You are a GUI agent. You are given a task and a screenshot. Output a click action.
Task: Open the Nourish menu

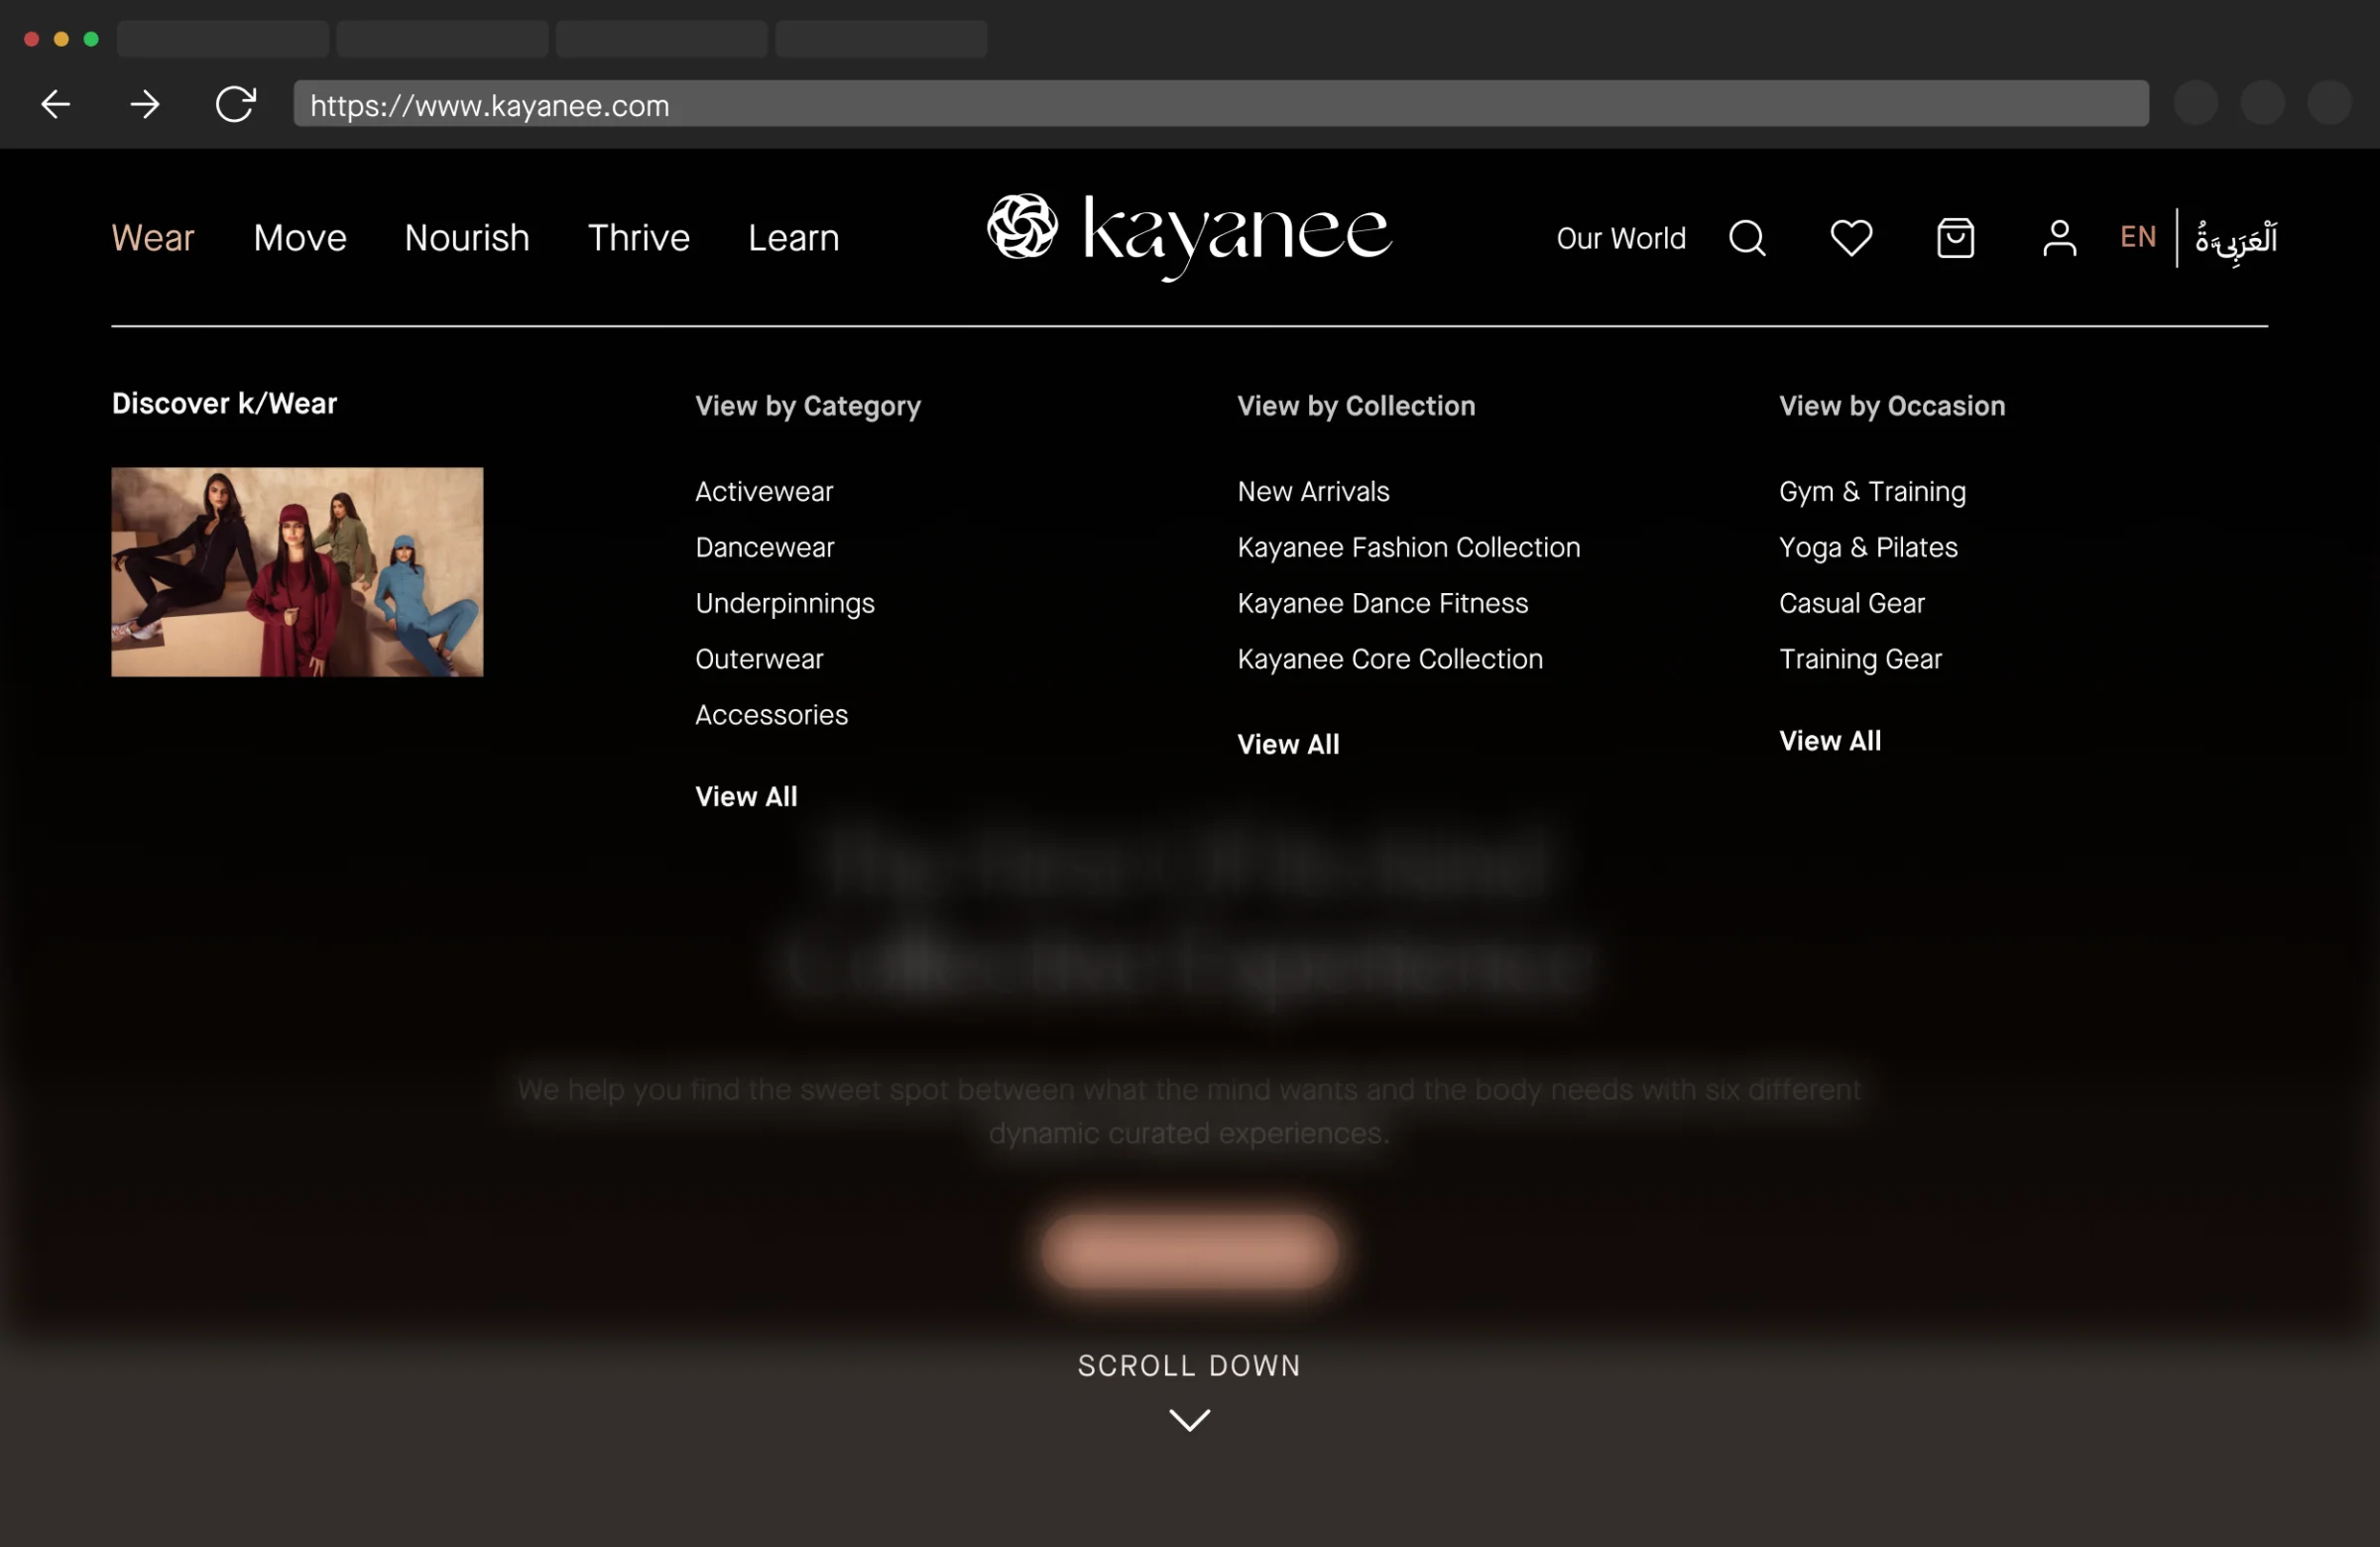click(467, 238)
